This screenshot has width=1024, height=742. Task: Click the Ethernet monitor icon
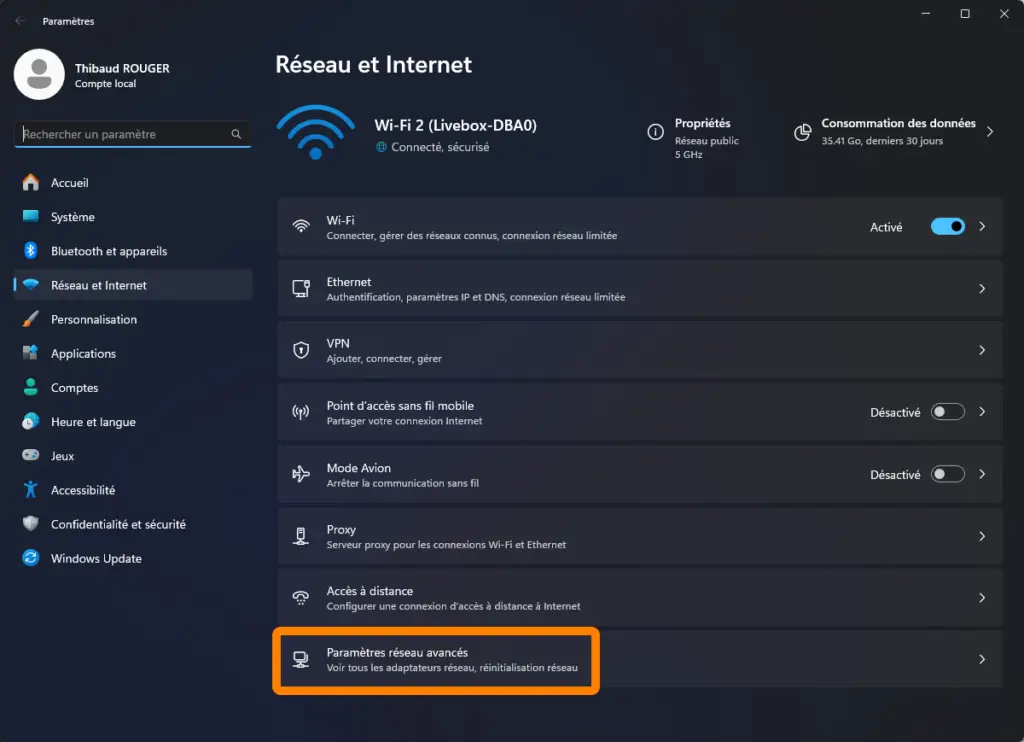click(301, 288)
